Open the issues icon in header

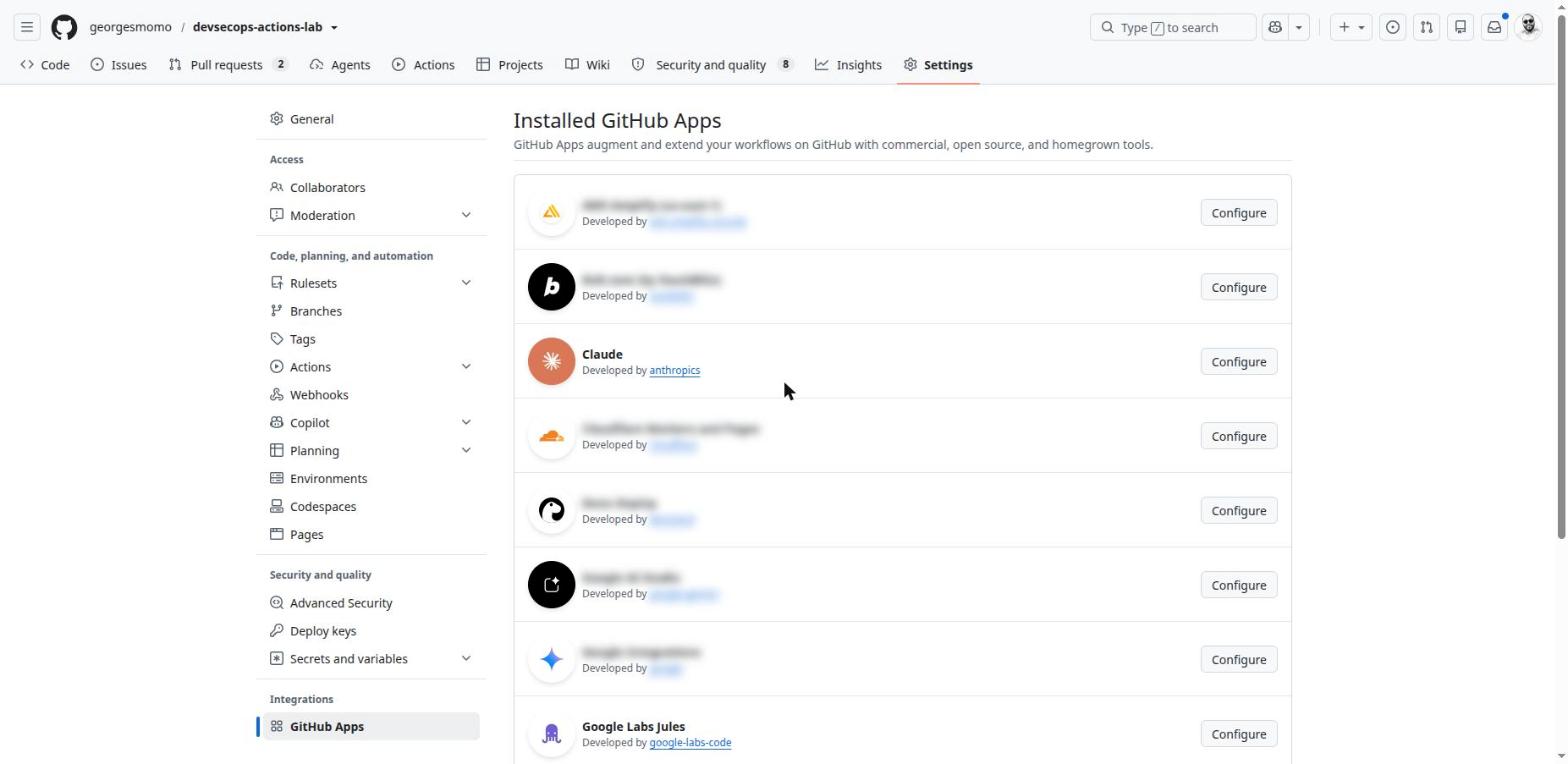coord(1392,27)
